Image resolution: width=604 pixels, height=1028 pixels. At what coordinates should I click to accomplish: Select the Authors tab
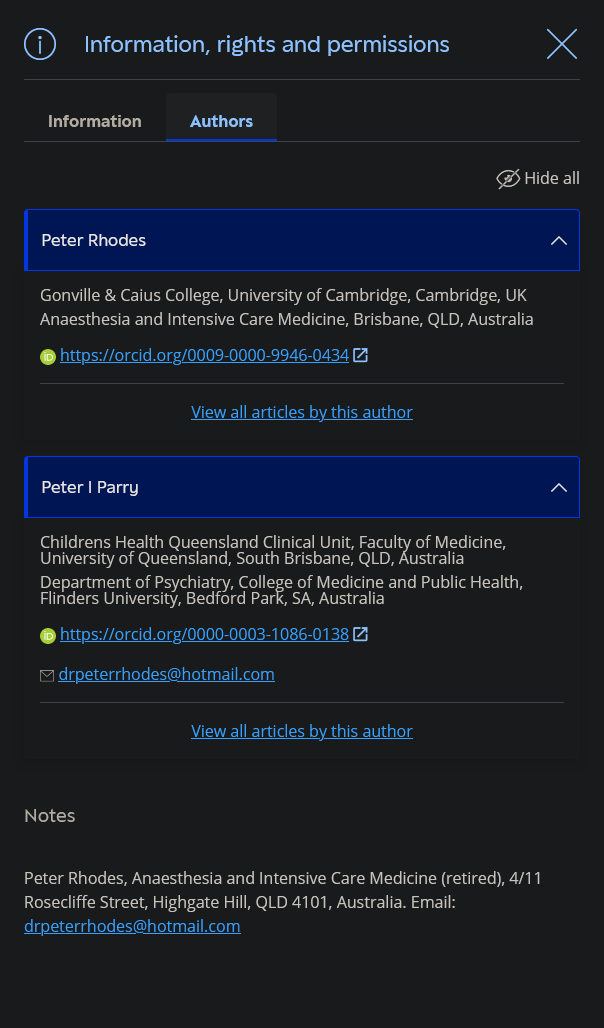click(x=221, y=121)
